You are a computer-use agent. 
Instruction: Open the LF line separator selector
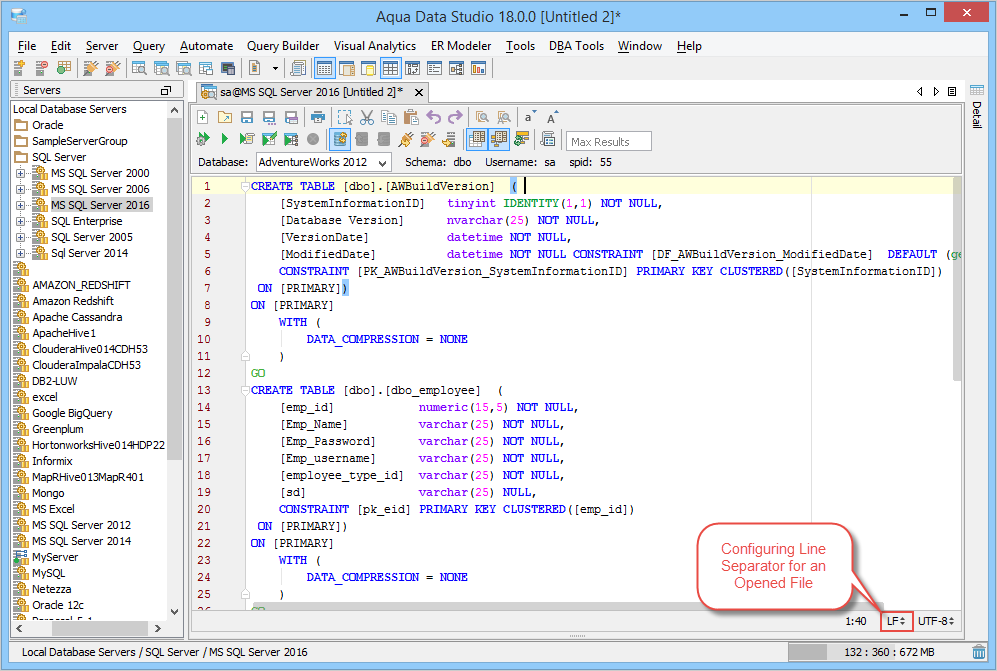click(x=895, y=621)
